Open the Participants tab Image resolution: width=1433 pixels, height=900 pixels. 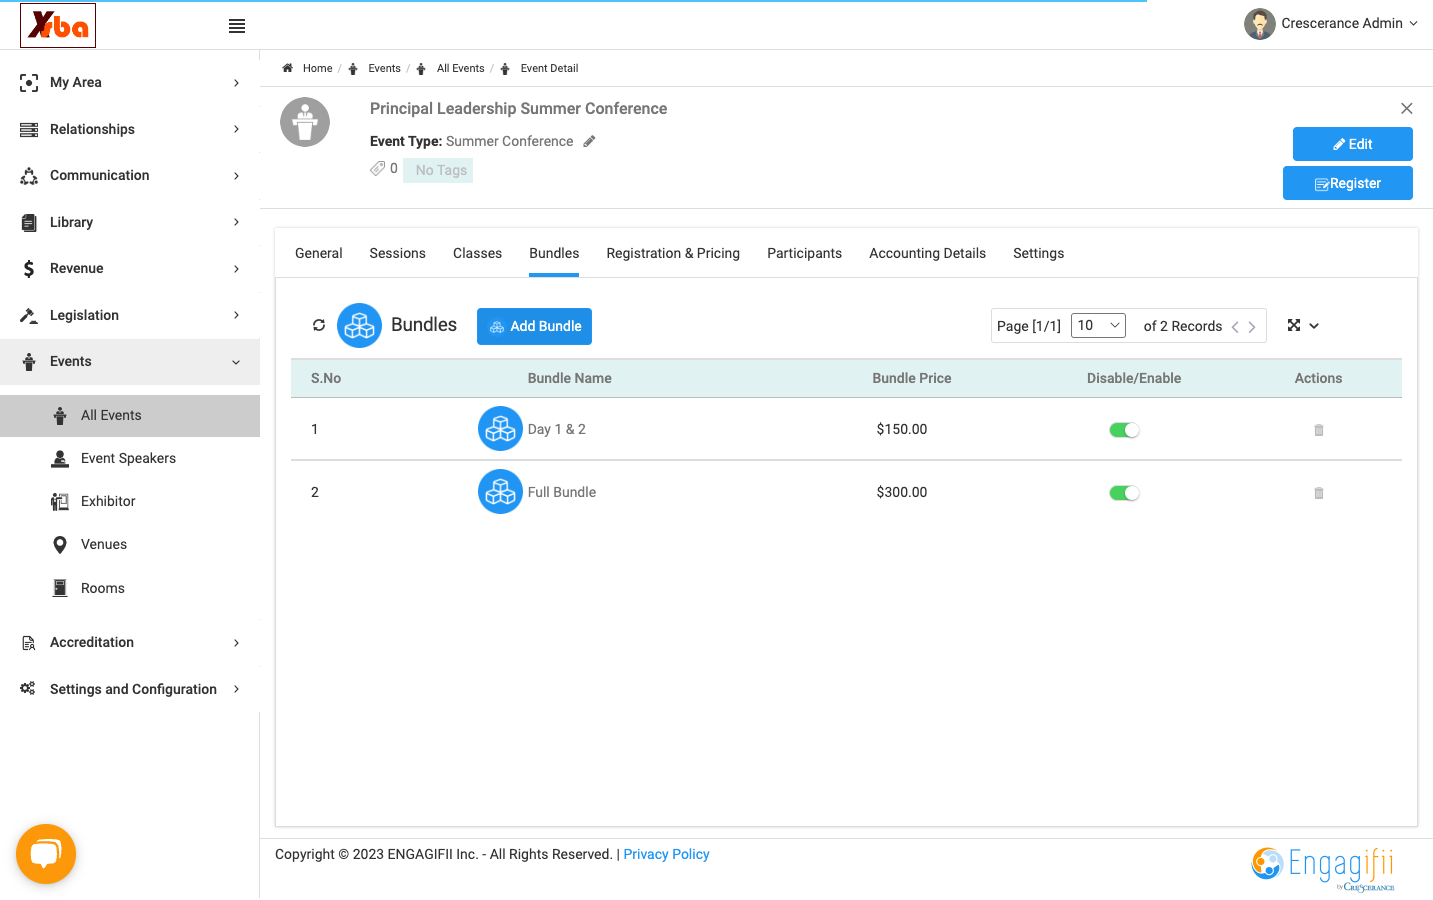[804, 253]
